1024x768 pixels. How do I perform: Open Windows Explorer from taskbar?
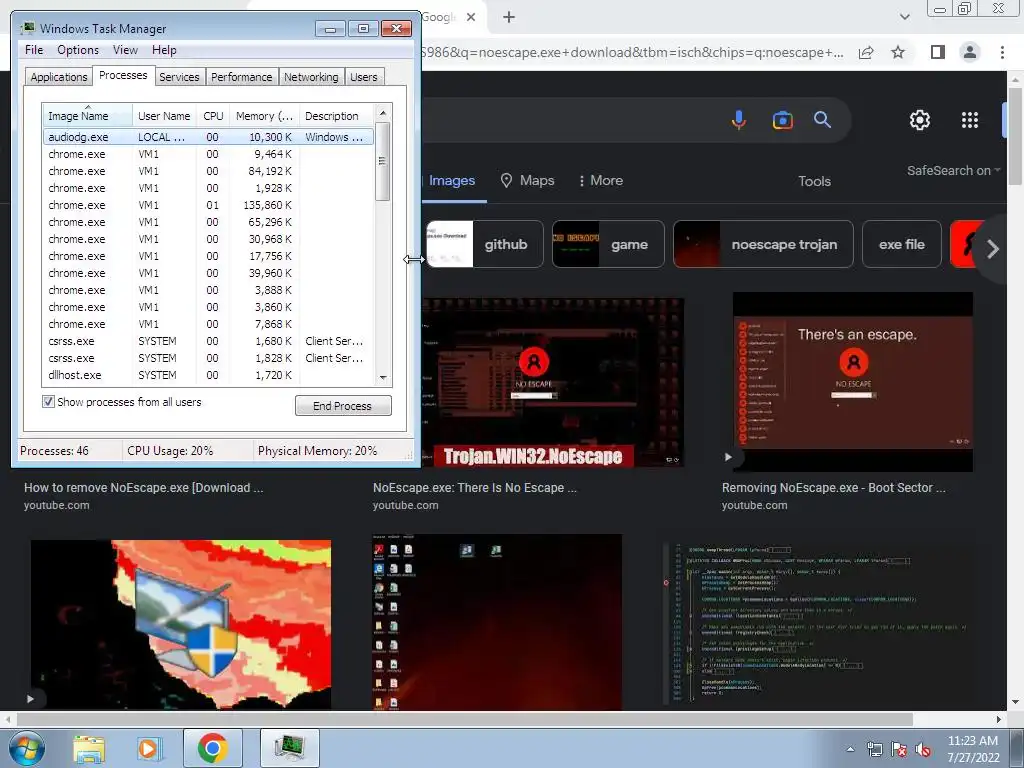coord(88,748)
